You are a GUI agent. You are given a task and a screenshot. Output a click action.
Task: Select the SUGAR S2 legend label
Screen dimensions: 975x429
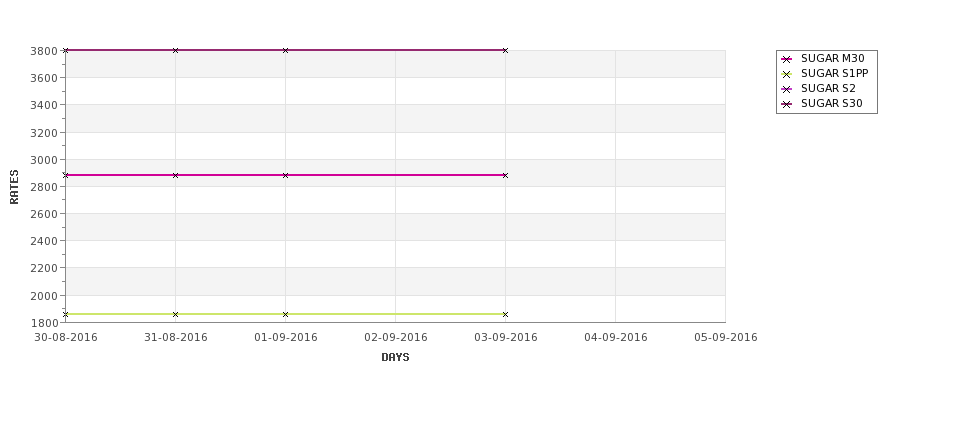(828, 88)
